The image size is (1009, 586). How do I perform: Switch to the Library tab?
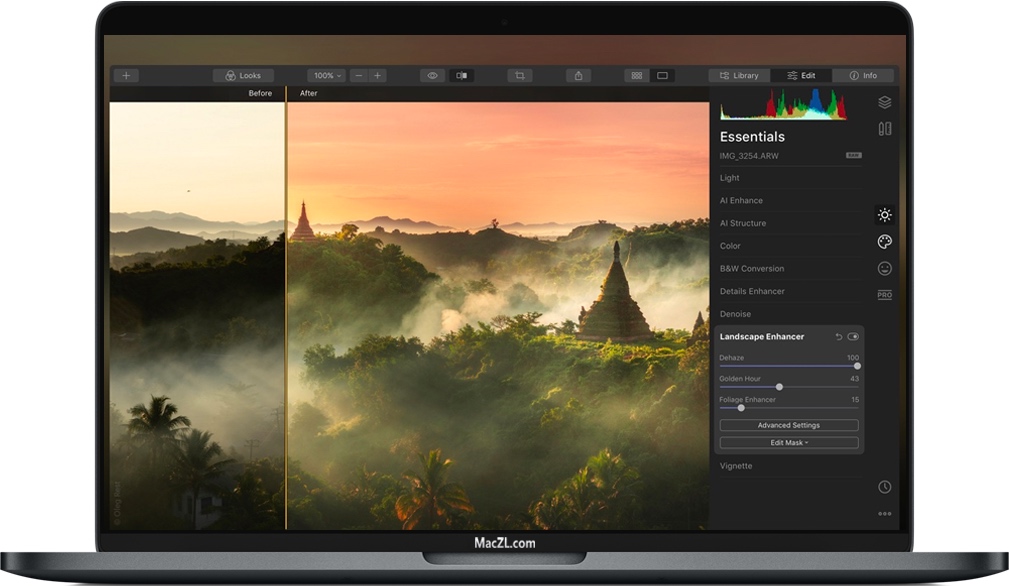(x=739, y=75)
